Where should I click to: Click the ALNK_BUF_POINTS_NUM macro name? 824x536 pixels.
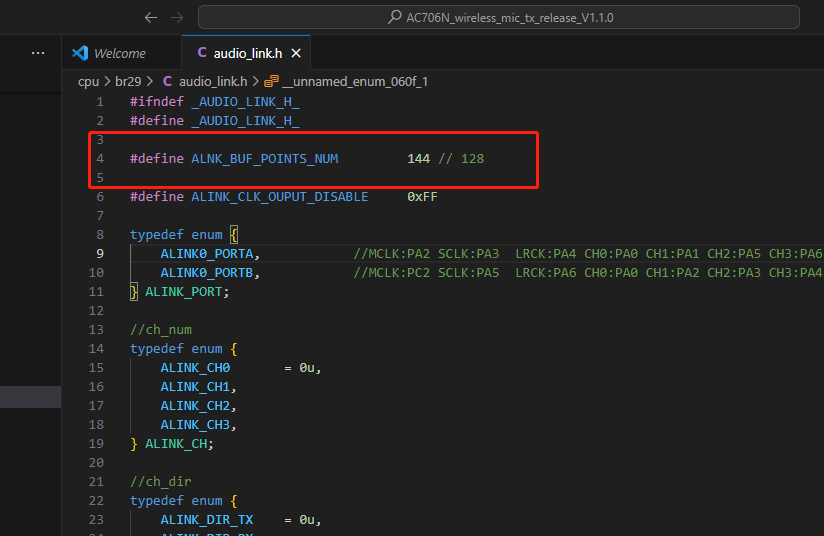click(265, 159)
